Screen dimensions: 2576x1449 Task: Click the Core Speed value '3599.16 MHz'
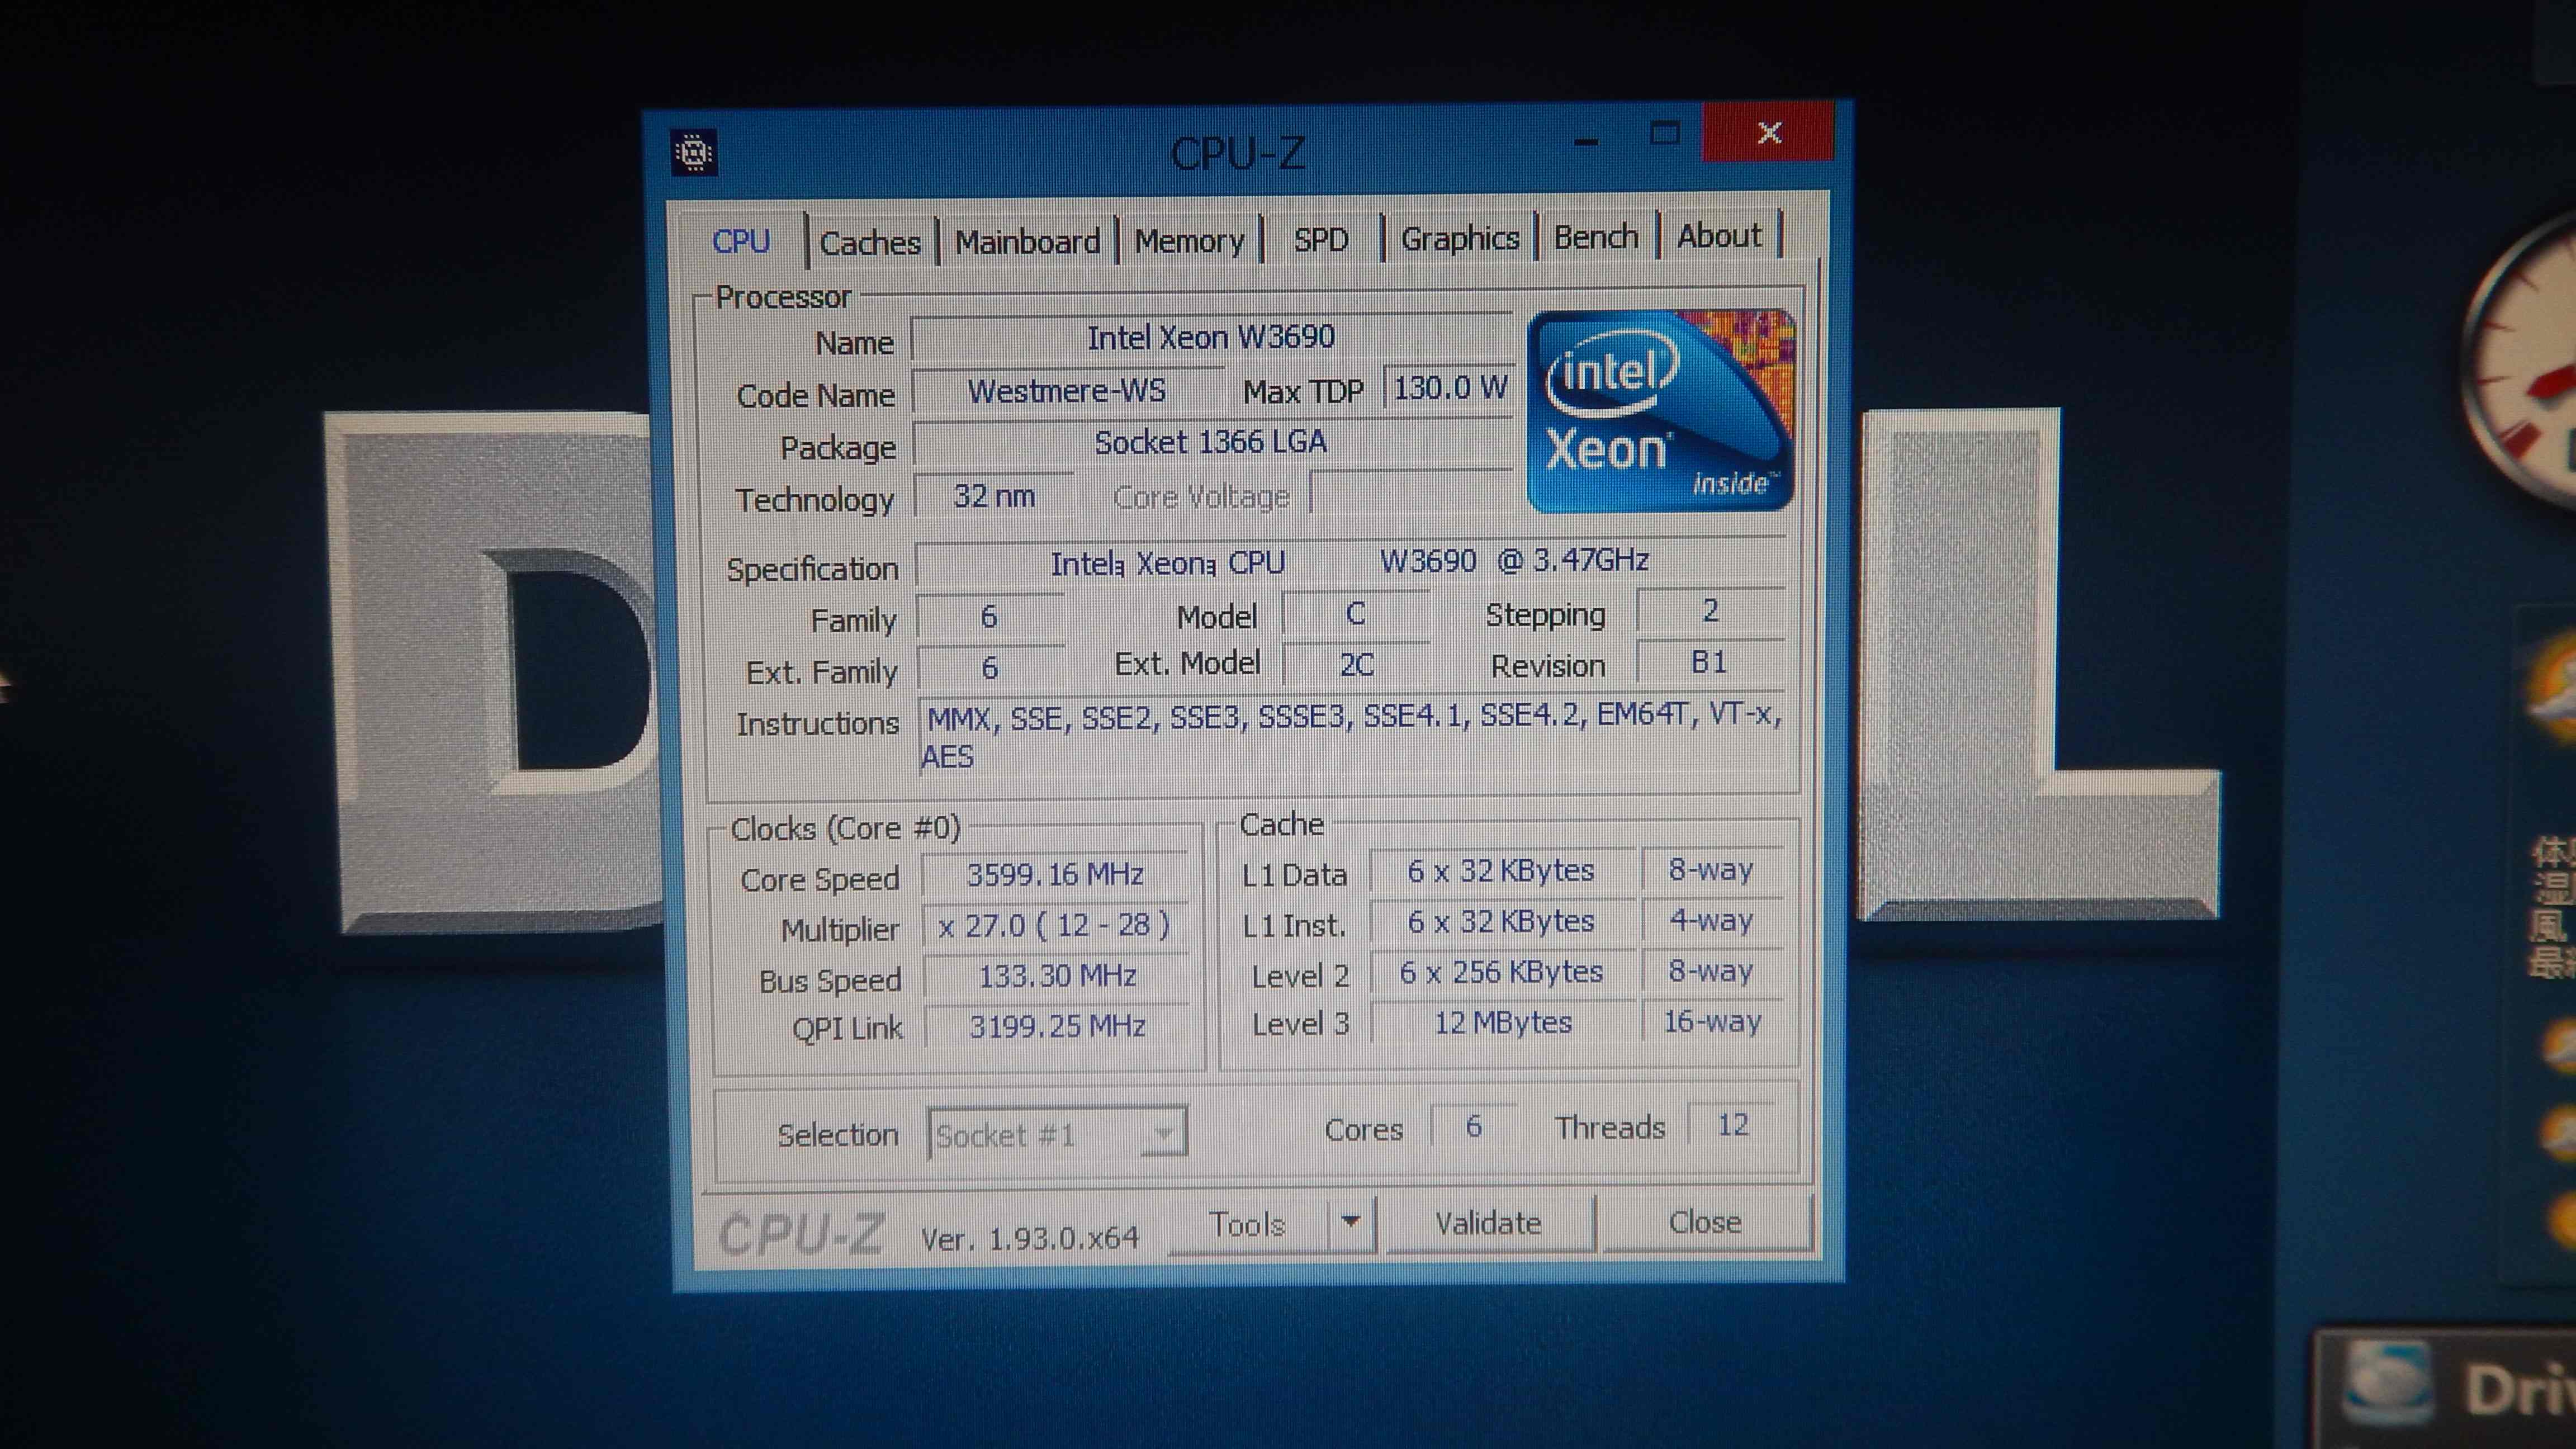pos(1055,875)
